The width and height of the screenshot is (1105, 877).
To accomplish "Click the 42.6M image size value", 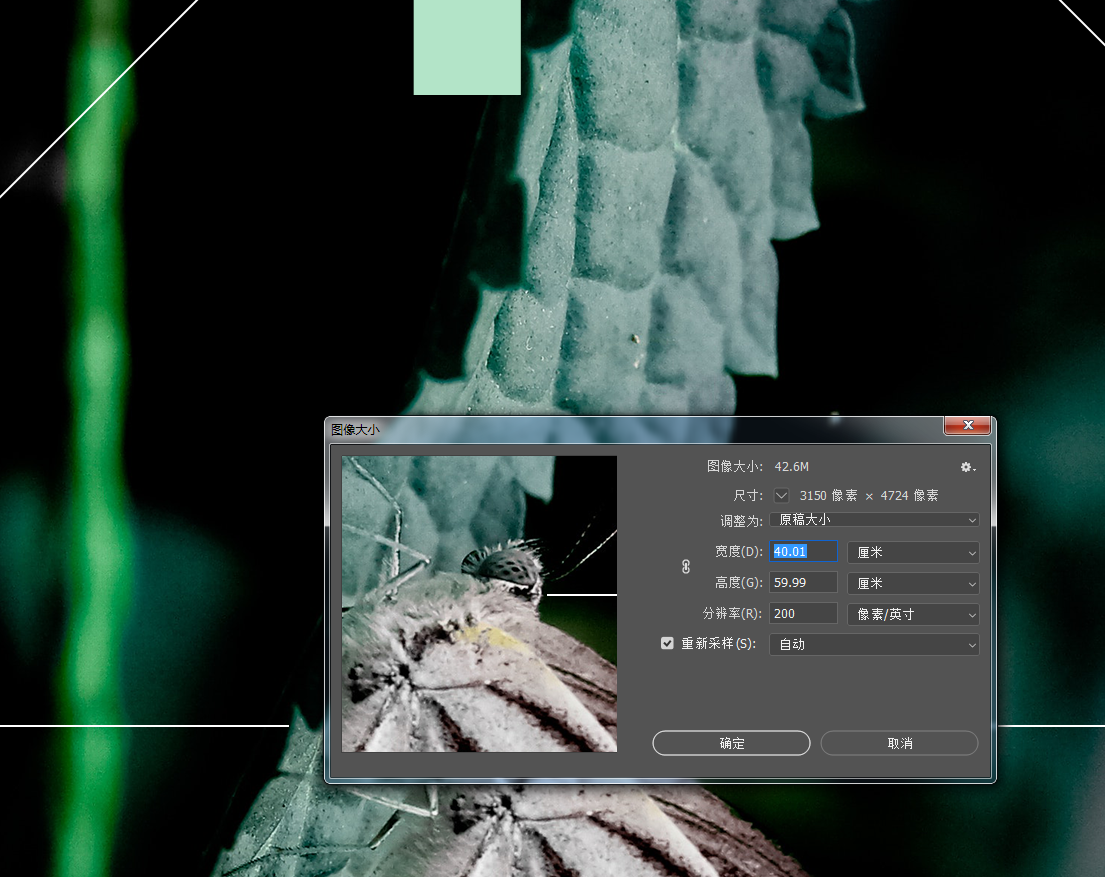I will [x=791, y=467].
